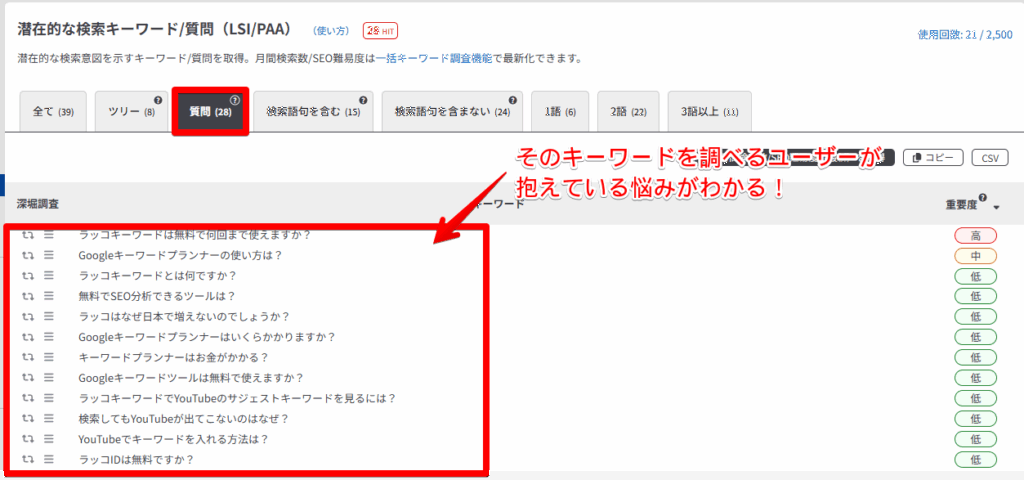Open the 検索語句を含まない (24) tab
Screen dimensions: 1024x480
point(451,112)
